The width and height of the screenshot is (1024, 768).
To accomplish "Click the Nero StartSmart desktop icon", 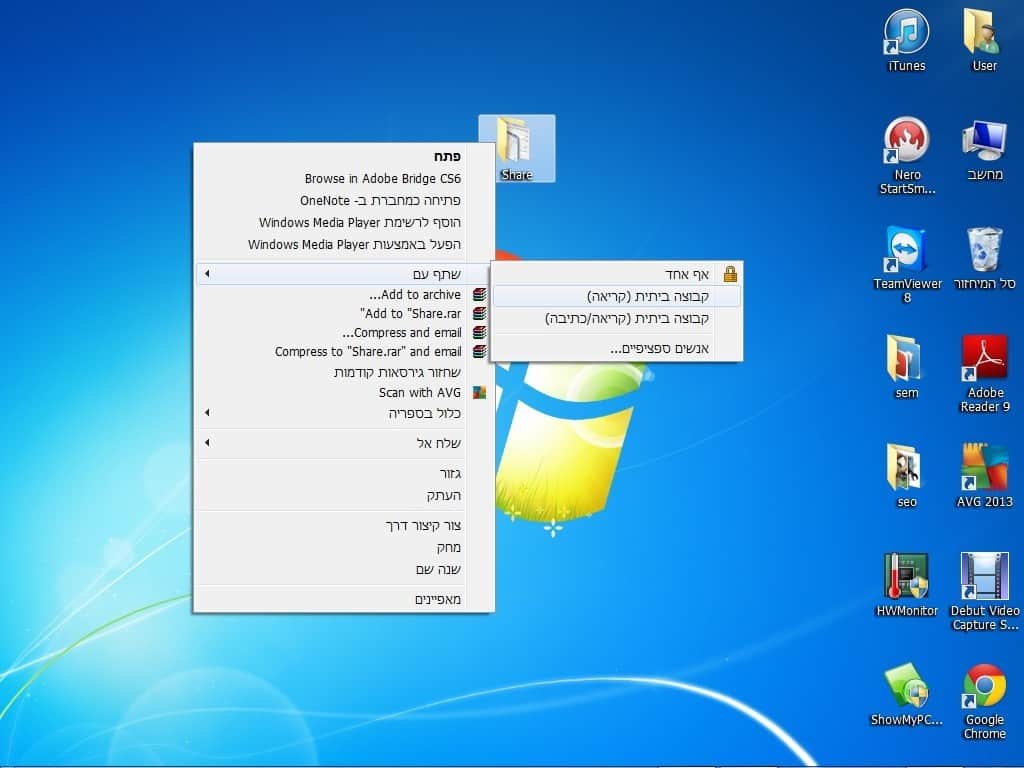I will coord(906,142).
